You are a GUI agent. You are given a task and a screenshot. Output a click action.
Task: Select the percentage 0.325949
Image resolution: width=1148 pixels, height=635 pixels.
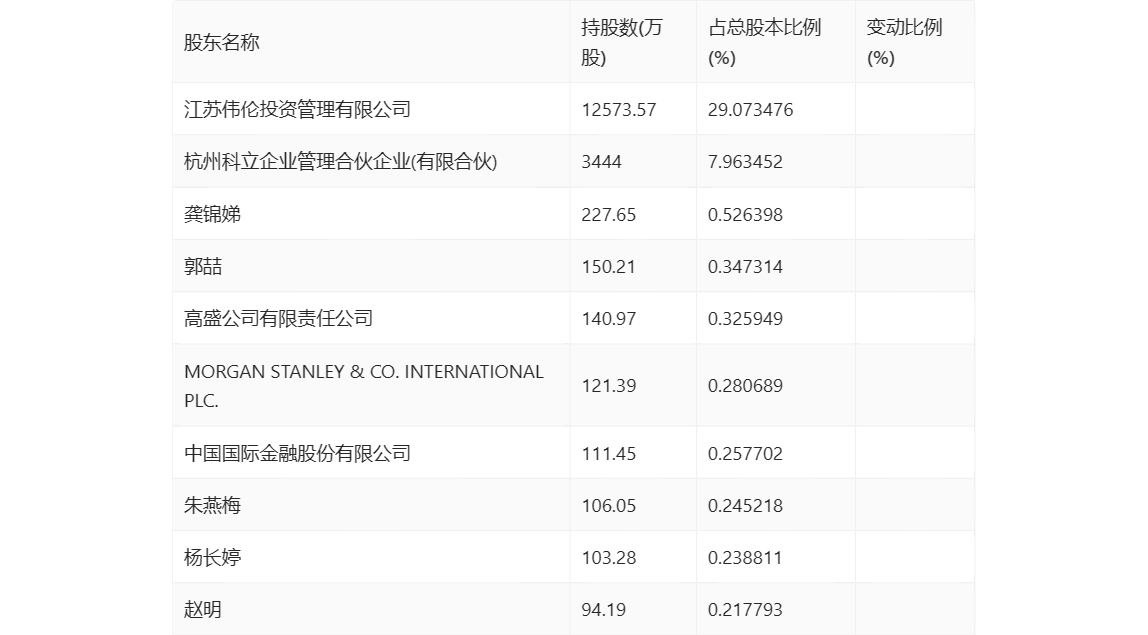(x=745, y=319)
